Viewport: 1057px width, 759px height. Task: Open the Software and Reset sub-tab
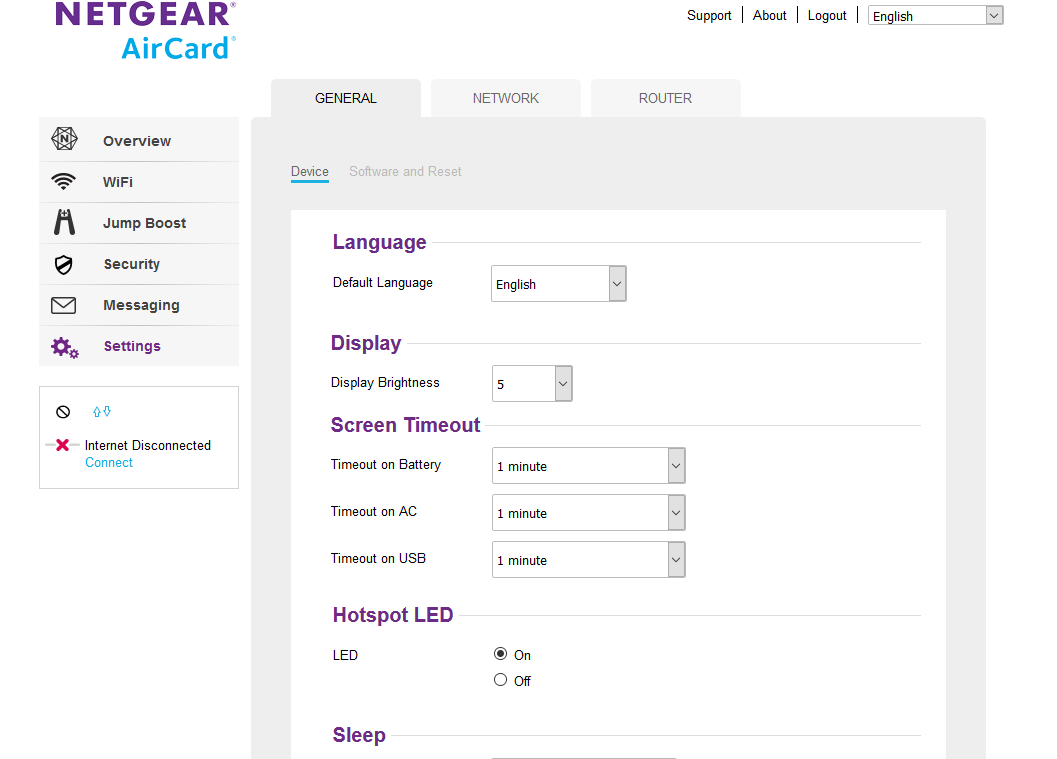pos(405,171)
